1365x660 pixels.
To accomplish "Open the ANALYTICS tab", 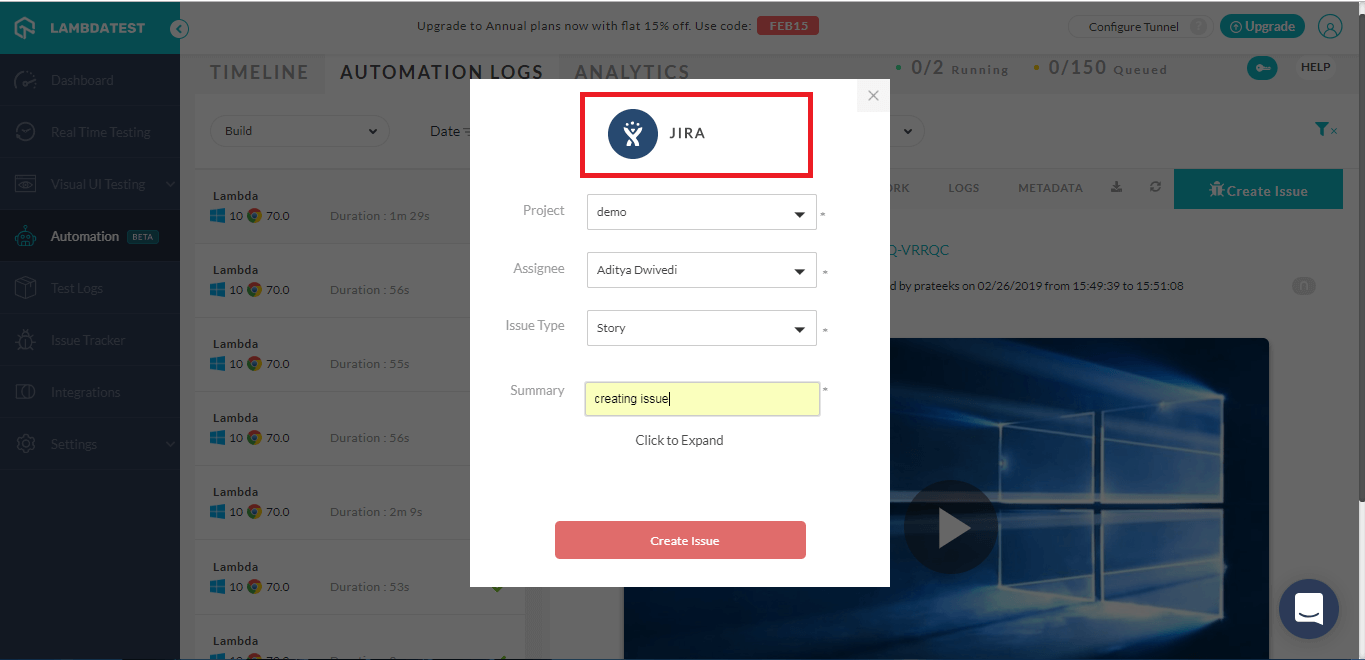I will click(x=631, y=72).
